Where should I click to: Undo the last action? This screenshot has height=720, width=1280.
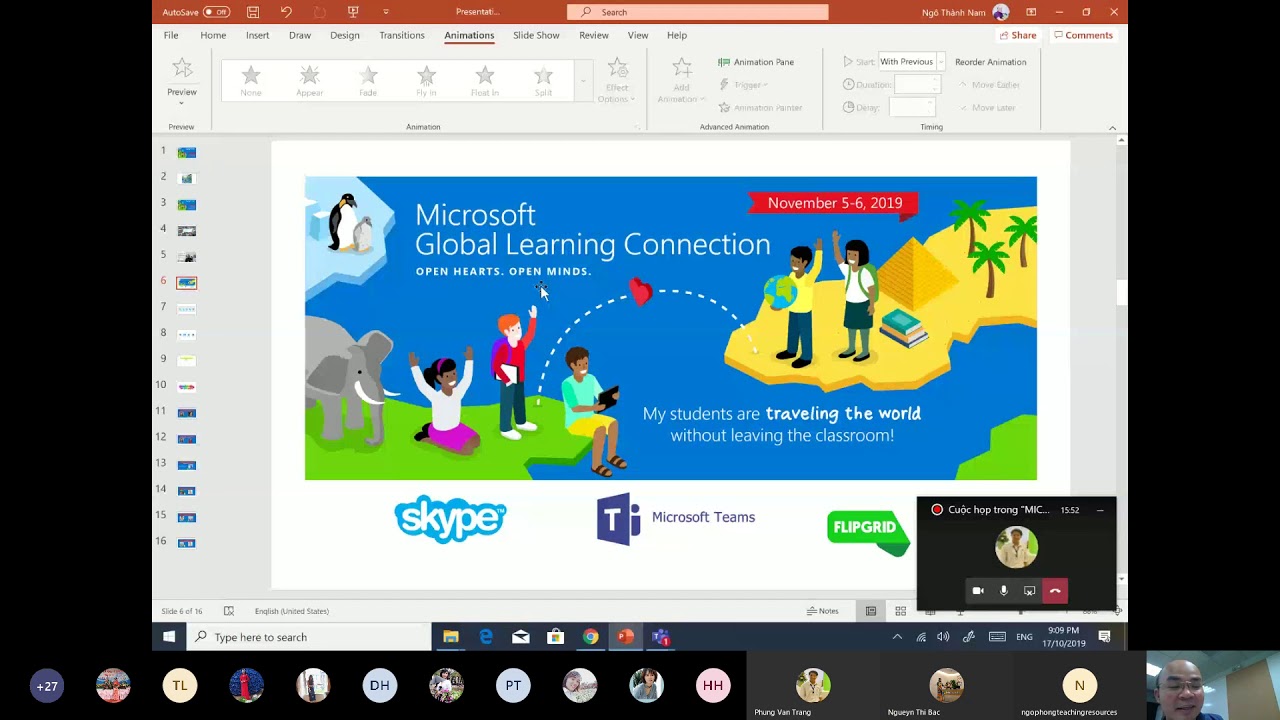tap(286, 12)
